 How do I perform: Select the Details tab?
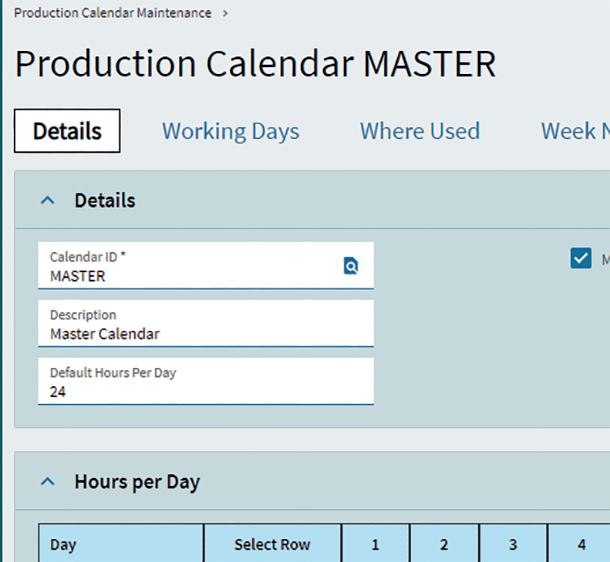[67, 131]
